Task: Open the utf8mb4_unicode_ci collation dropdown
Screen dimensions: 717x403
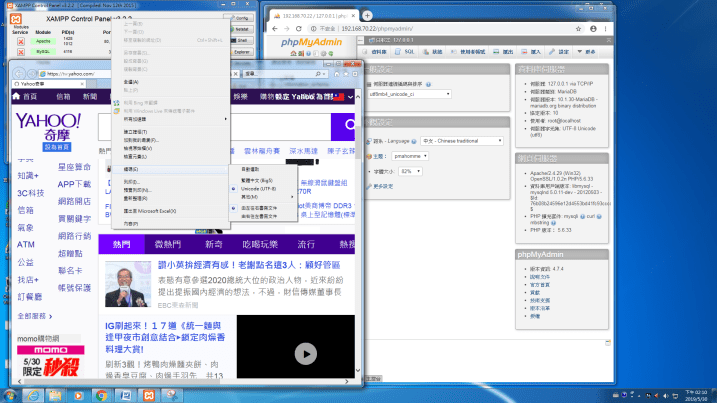Action: tap(410, 93)
